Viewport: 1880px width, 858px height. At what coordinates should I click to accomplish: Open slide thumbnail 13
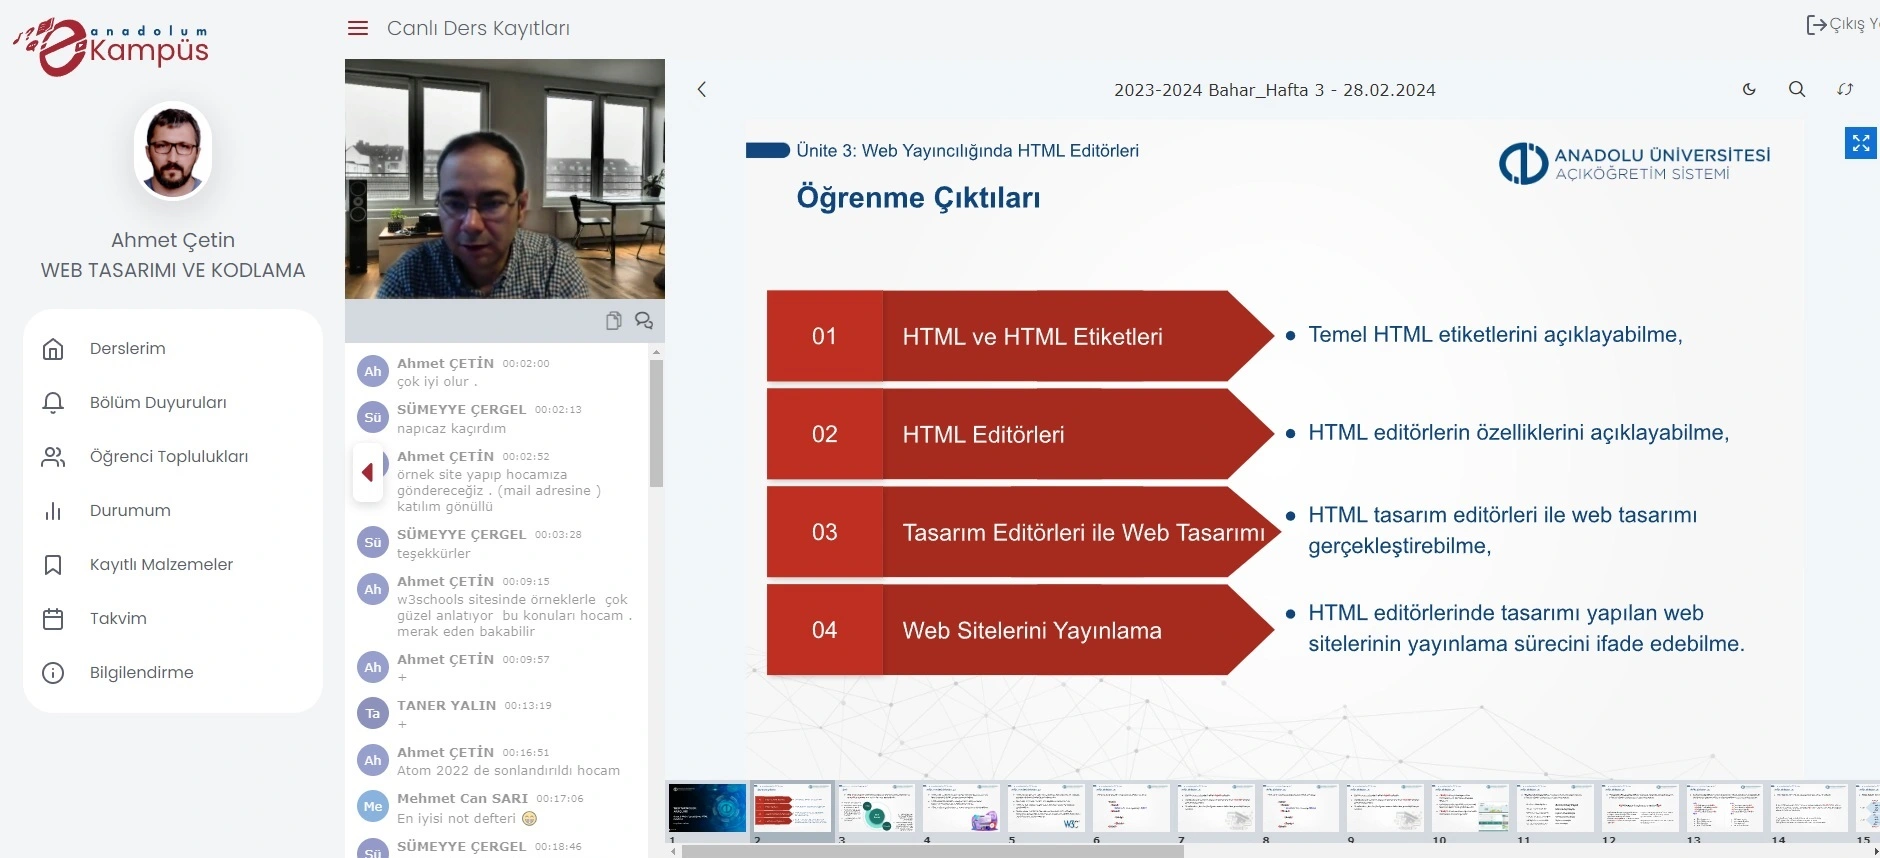[x=1724, y=808]
